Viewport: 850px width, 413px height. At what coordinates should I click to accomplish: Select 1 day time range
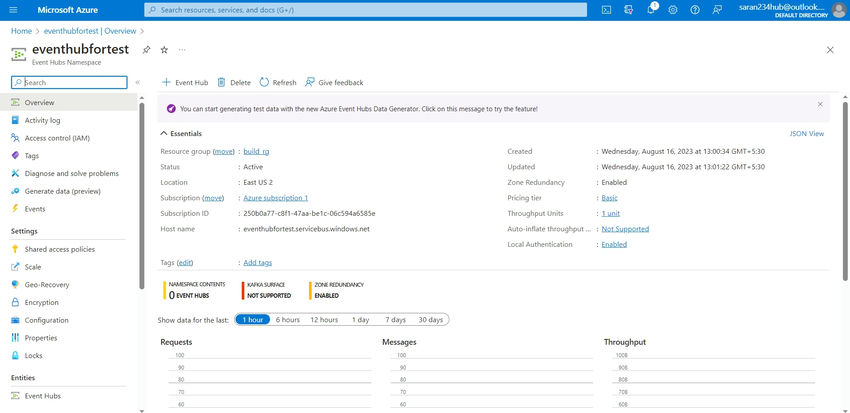tap(360, 320)
